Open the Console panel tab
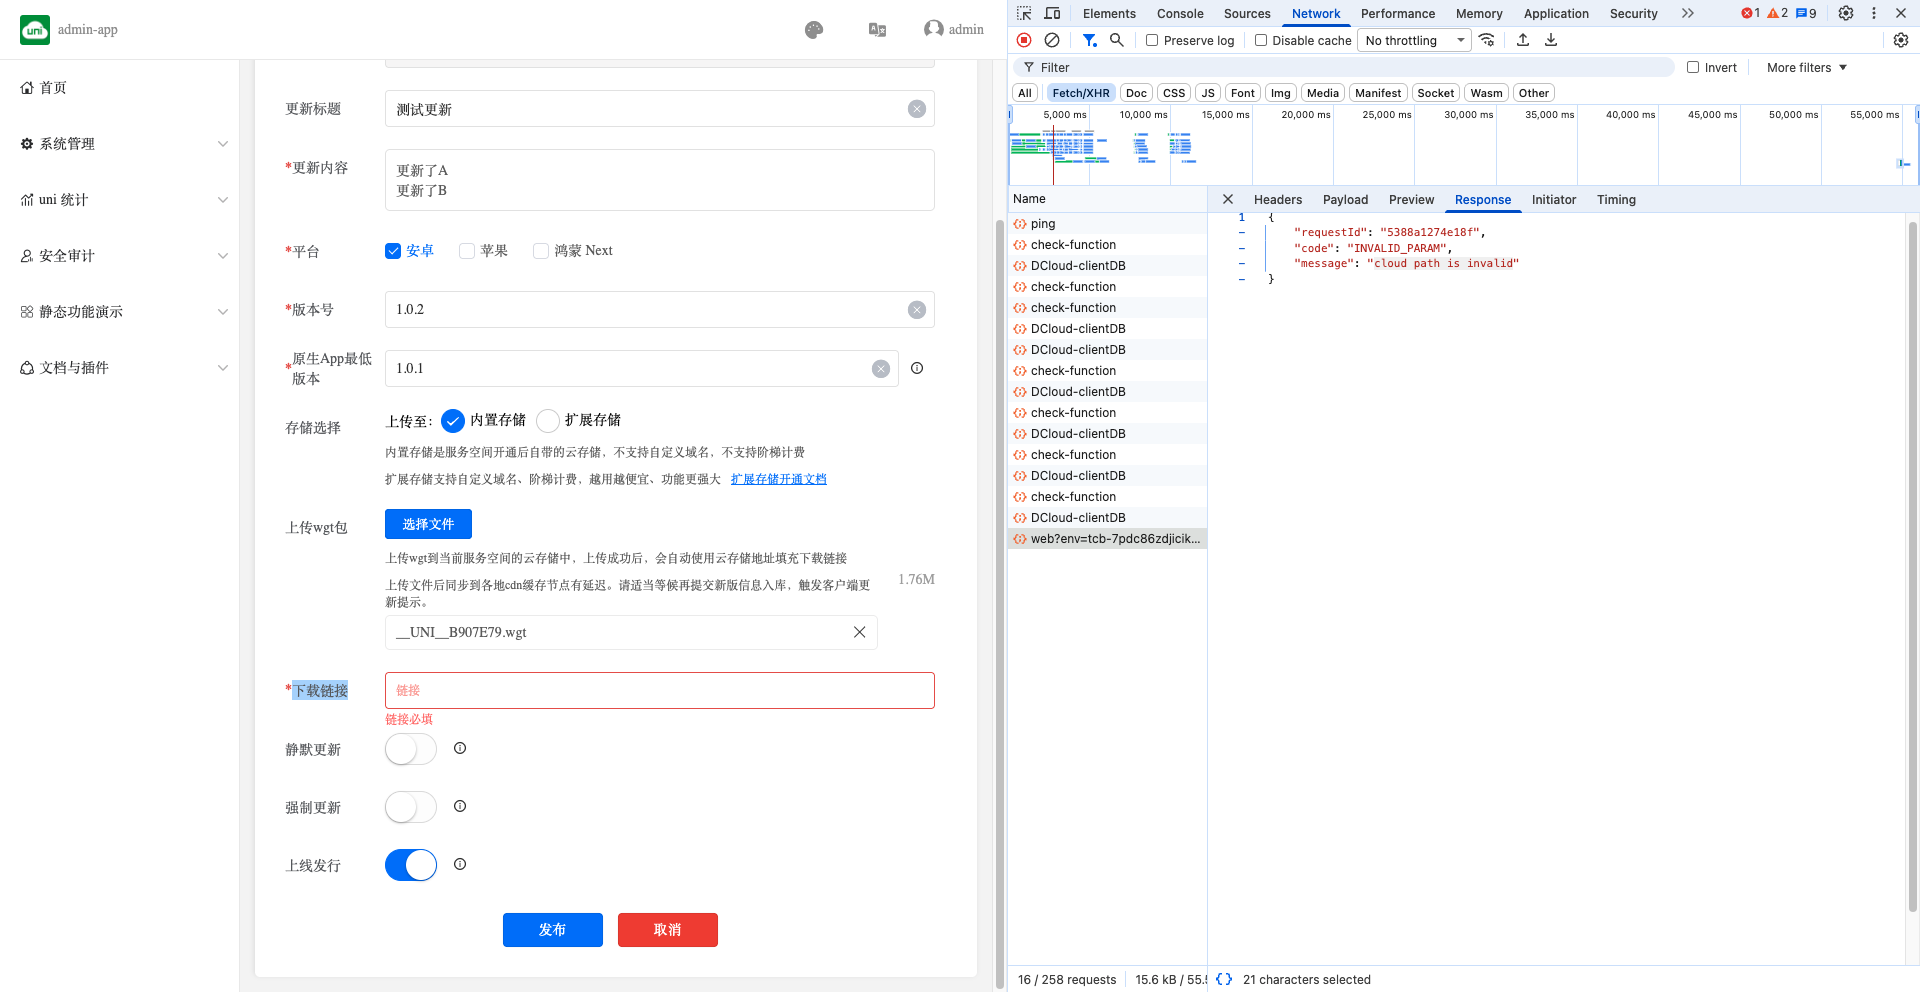 (1180, 13)
